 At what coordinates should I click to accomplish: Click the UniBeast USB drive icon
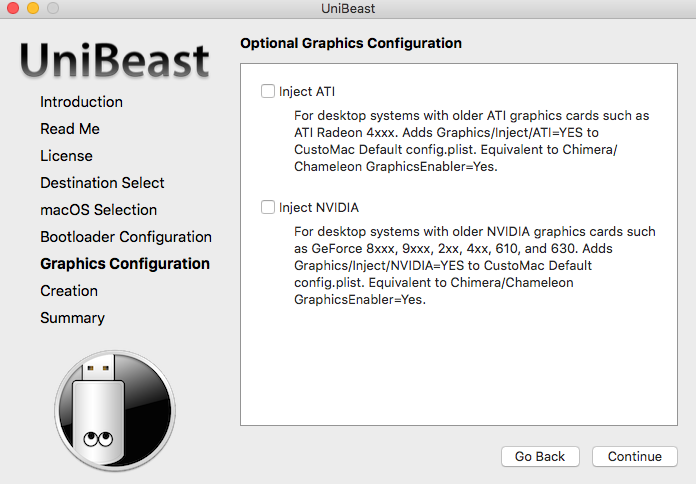point(115,411)
